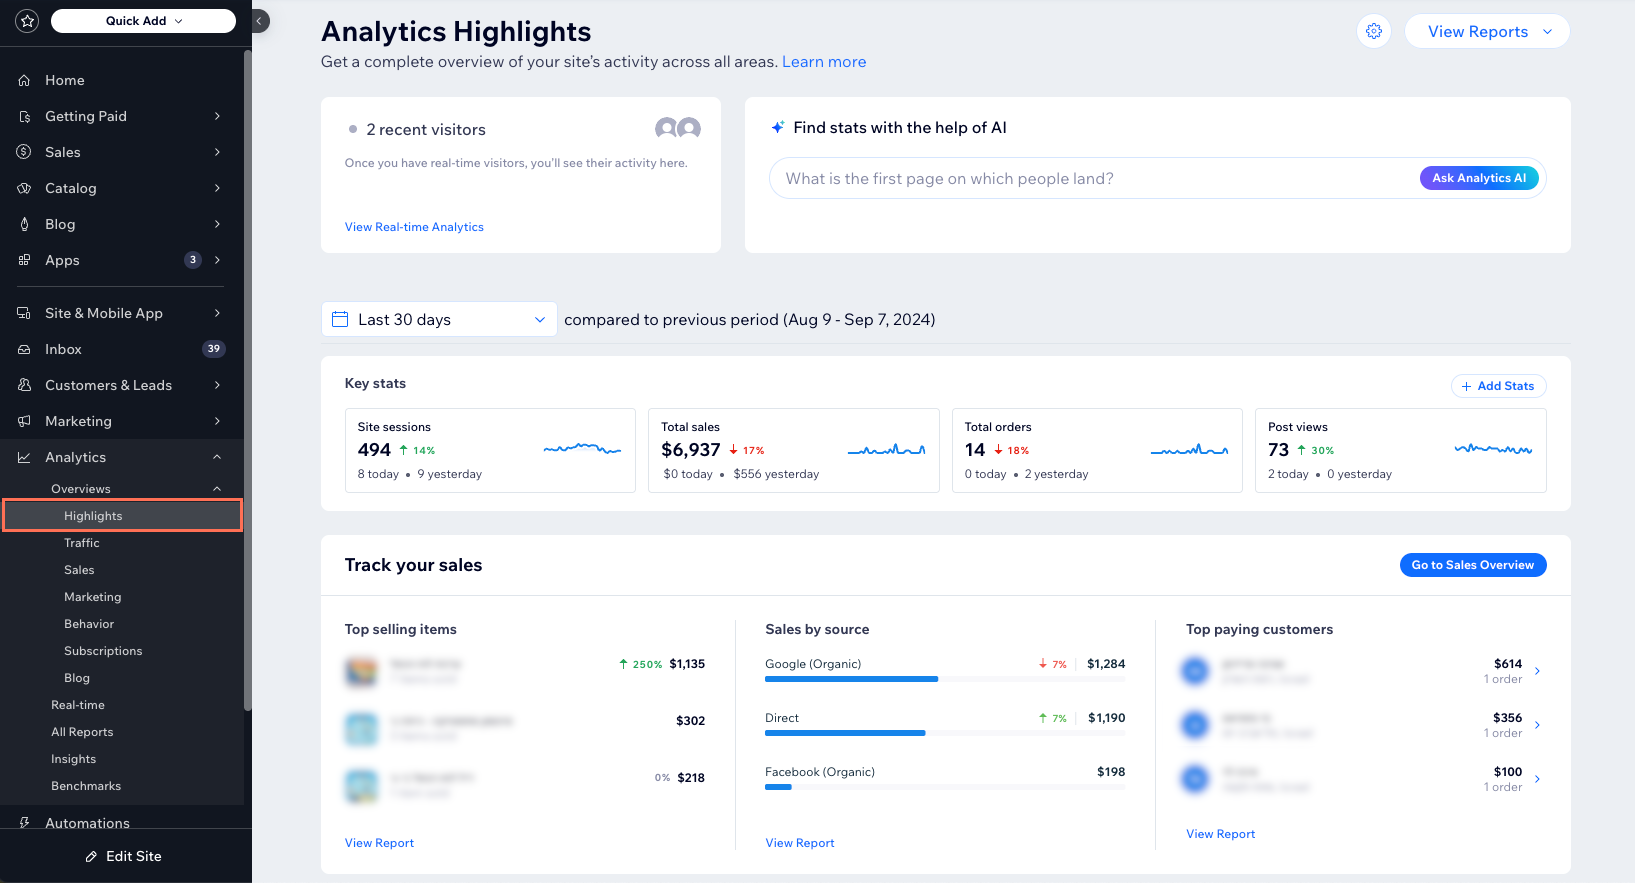Click Go to Sales Overview button
This screenshot has height=883, width=1635.
point(1472,565)
